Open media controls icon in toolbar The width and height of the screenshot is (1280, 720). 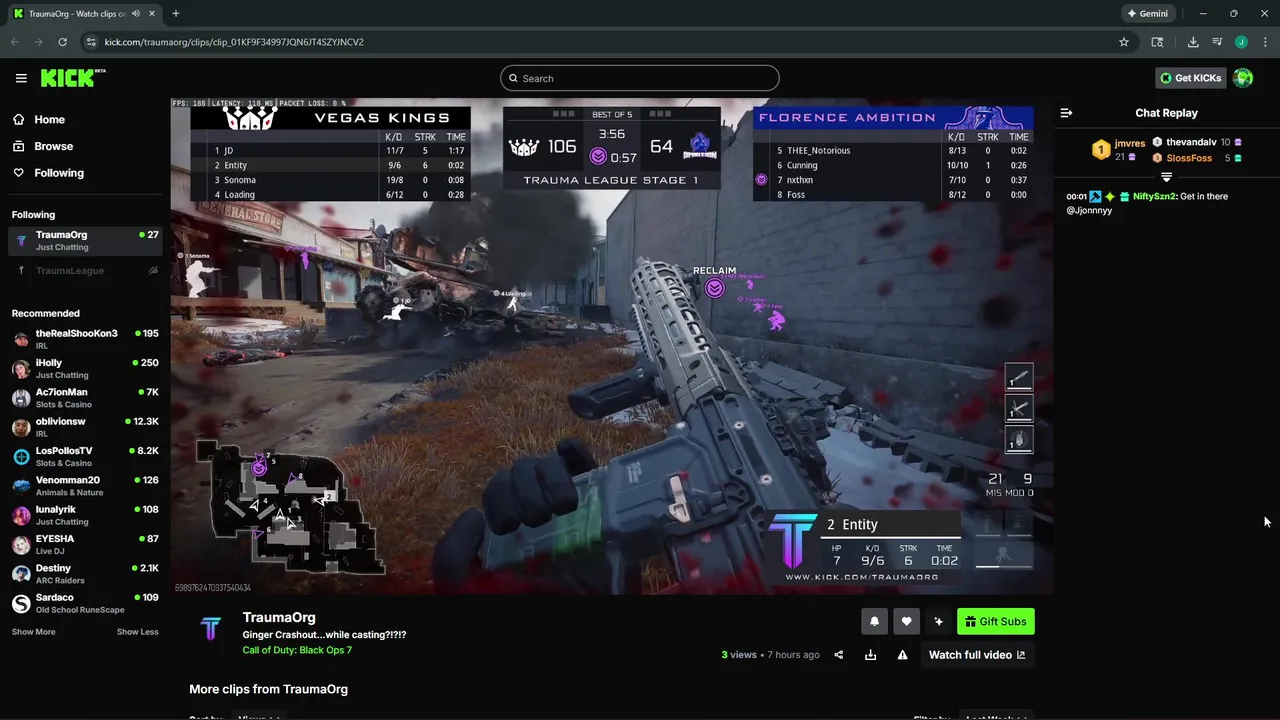[x=1217, y=42]
